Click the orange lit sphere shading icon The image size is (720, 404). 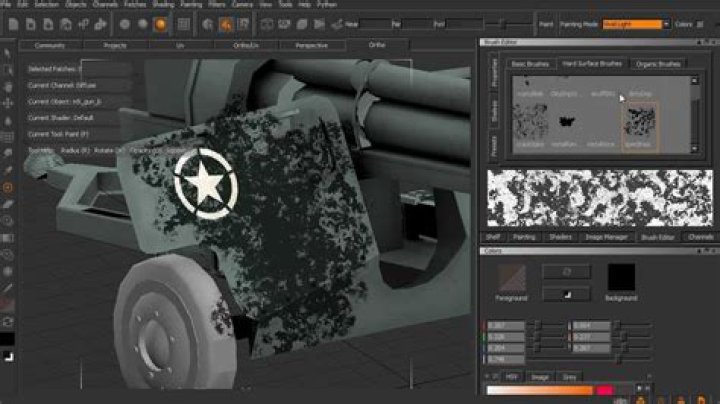pos(161,24)
